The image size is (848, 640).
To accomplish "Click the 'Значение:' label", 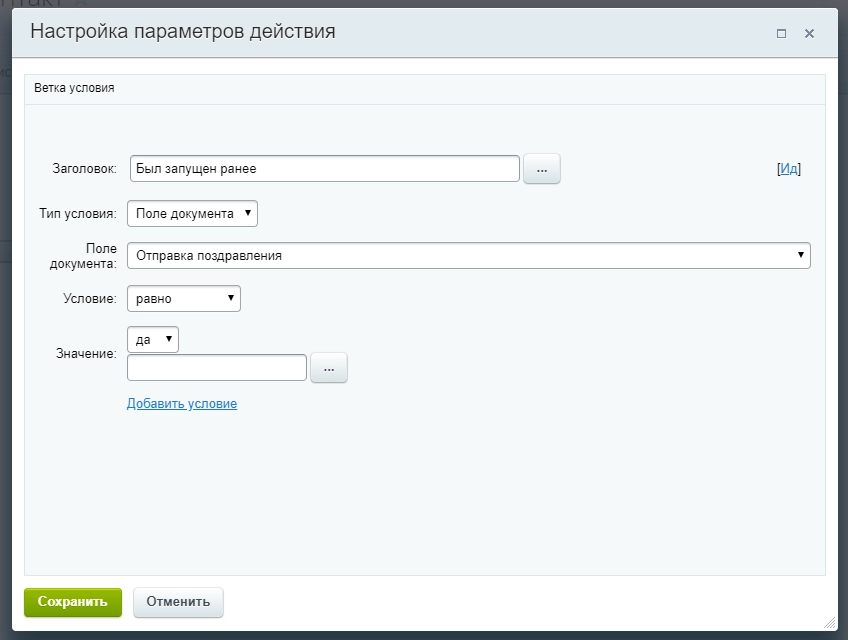I will point(85,354).
